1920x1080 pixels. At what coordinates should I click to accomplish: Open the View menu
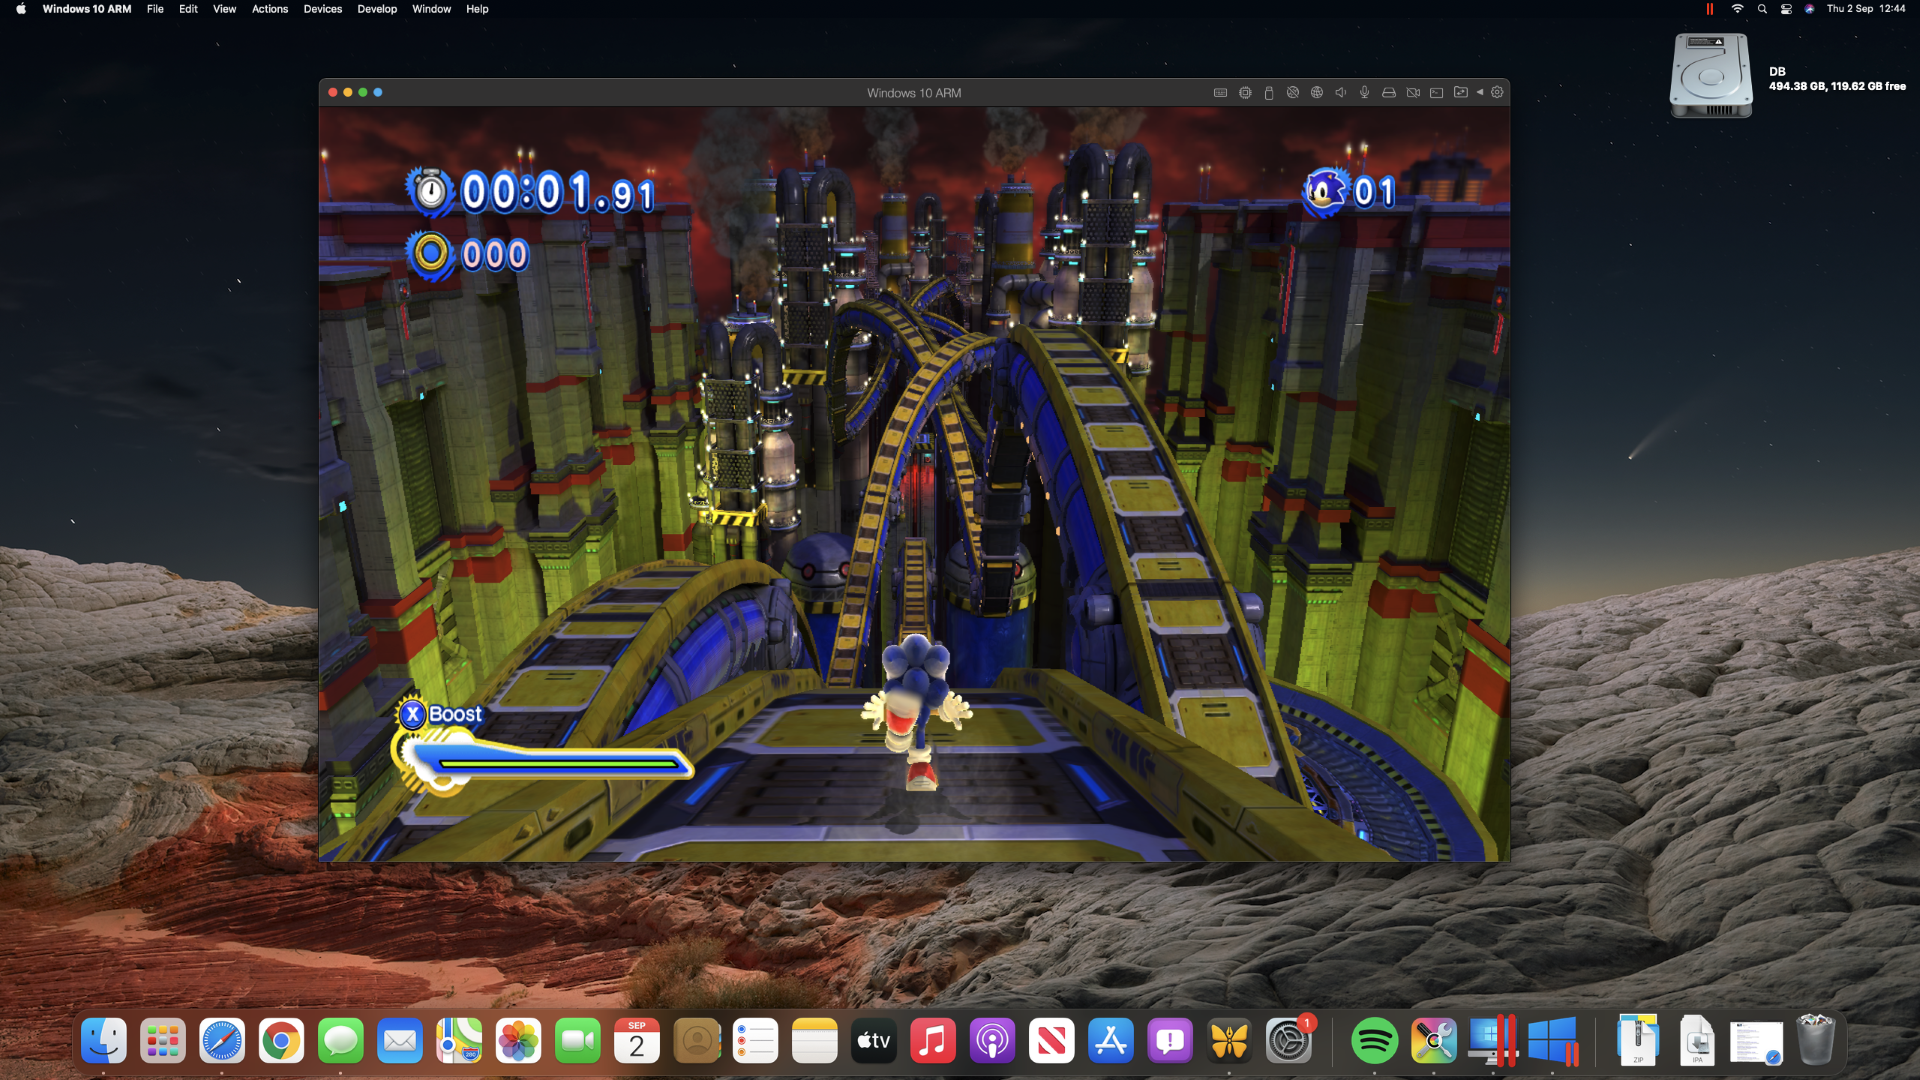[224, 9]
